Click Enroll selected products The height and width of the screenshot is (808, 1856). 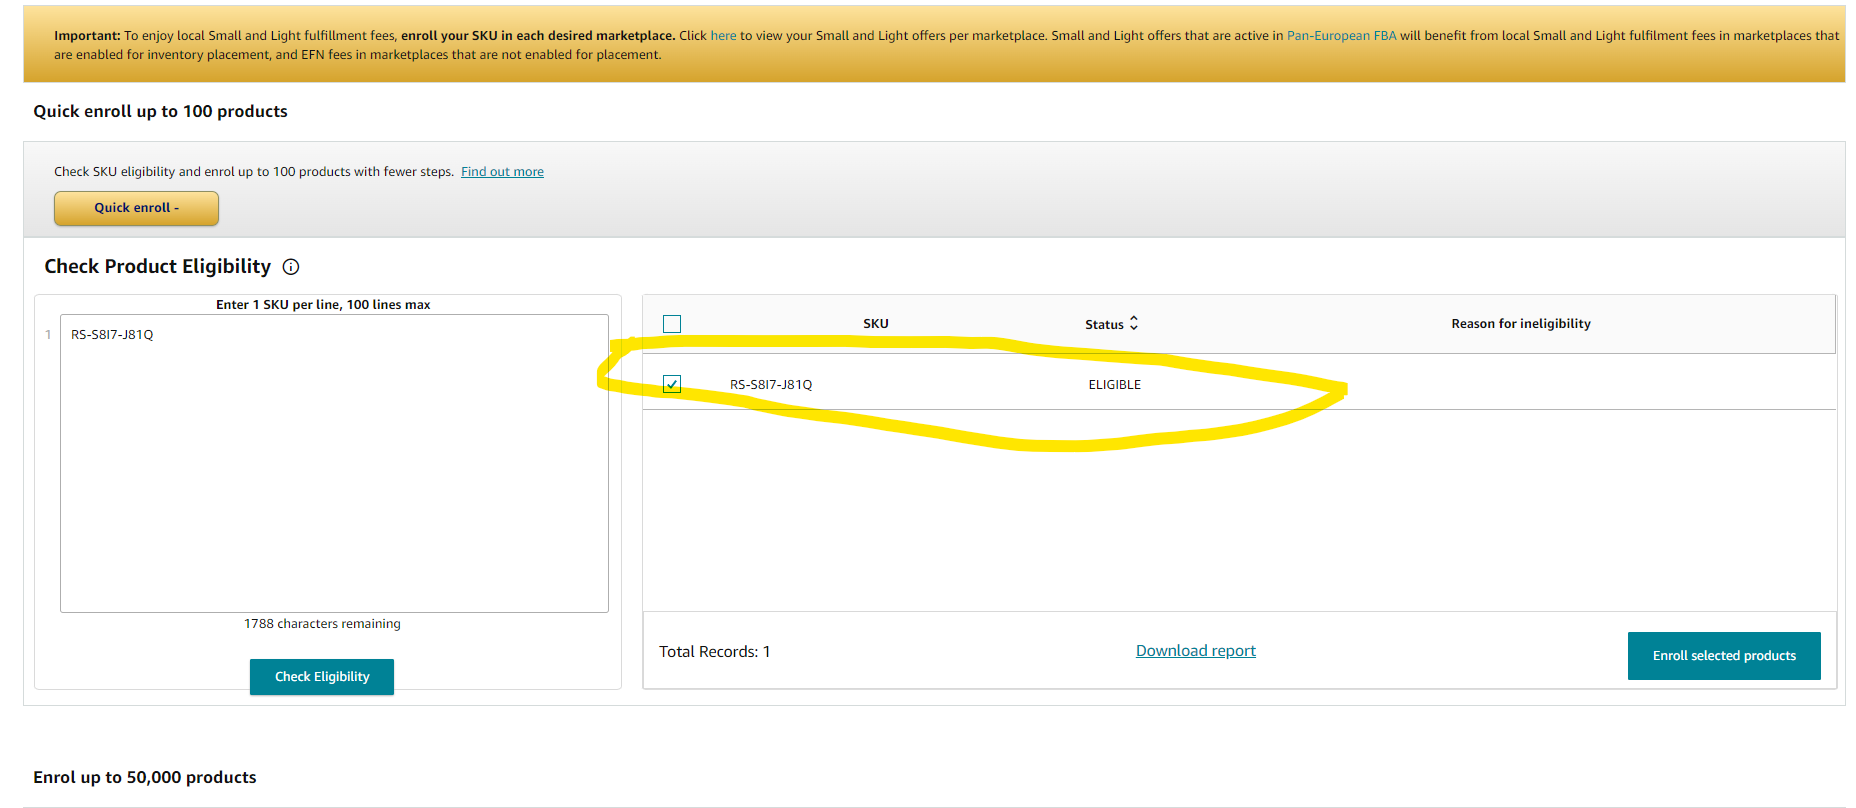(x=1723, y=656)
